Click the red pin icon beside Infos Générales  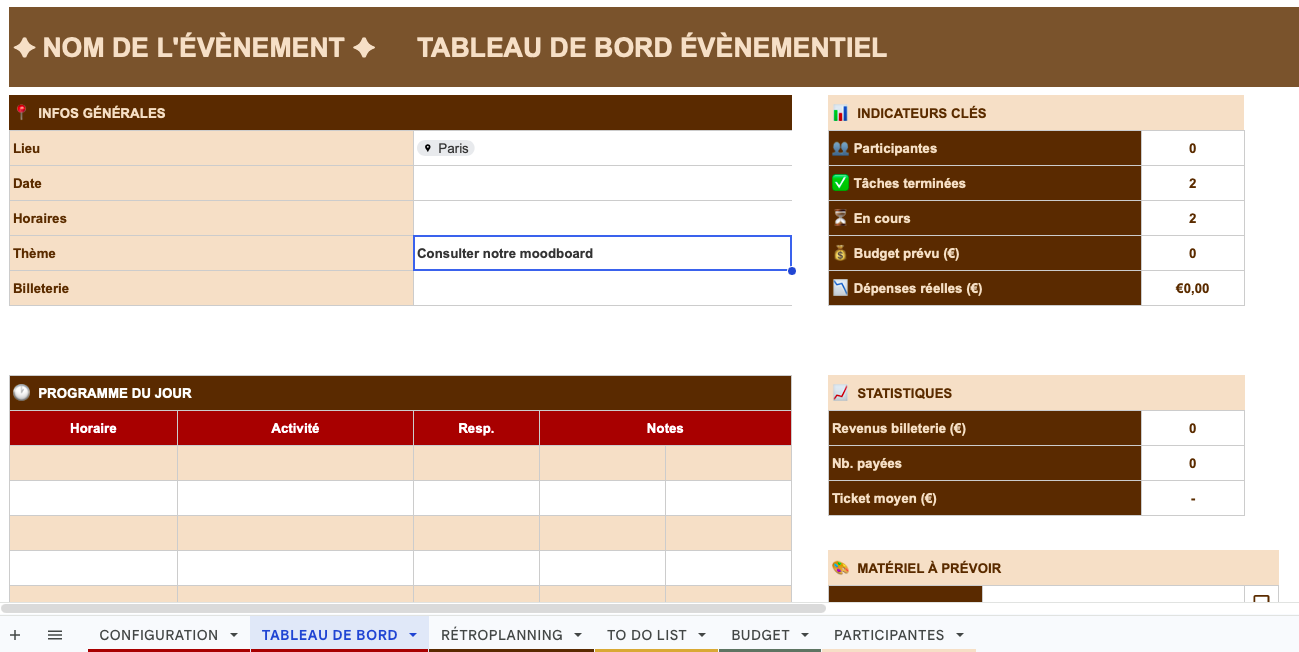(x=21, y=113)
